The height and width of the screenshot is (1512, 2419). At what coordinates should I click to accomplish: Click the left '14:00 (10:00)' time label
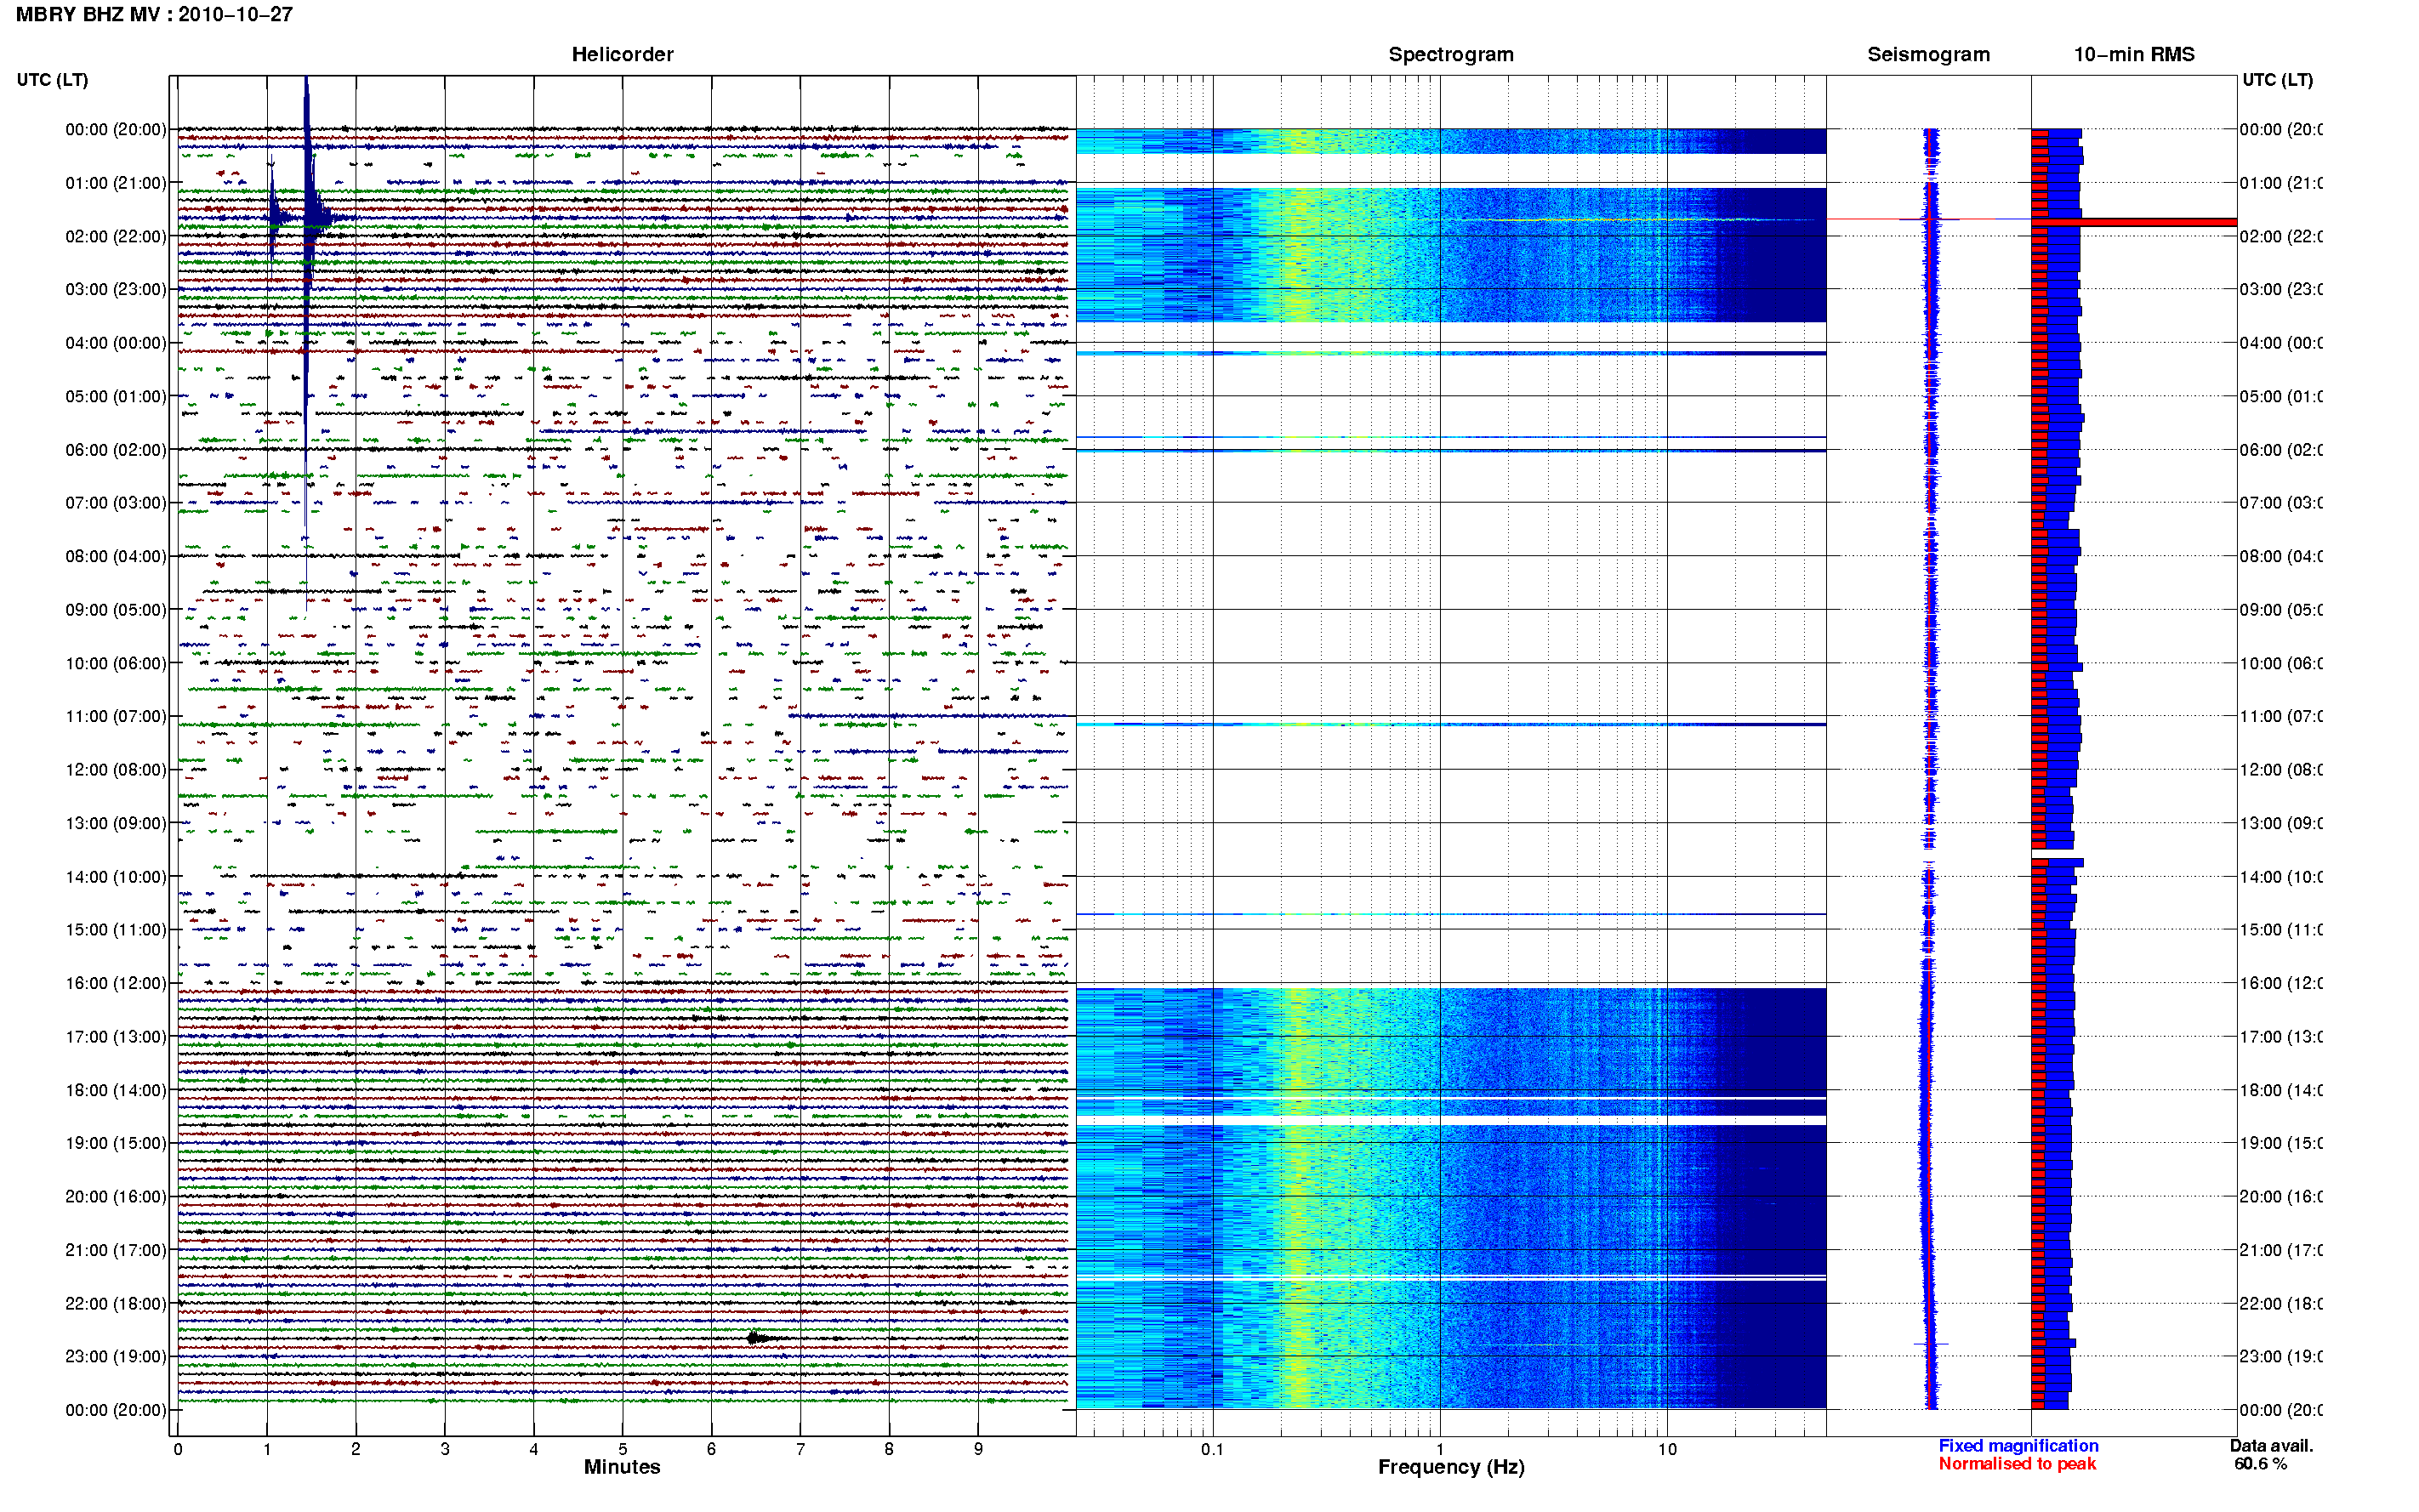[x=116, y=877]
